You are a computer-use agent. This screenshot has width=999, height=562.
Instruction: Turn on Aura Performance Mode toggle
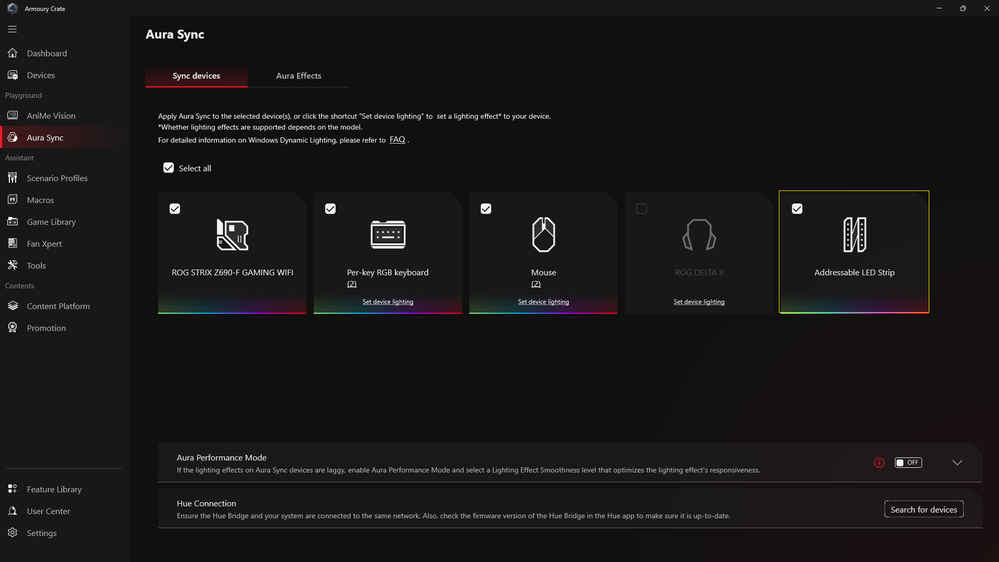point(908,463)
